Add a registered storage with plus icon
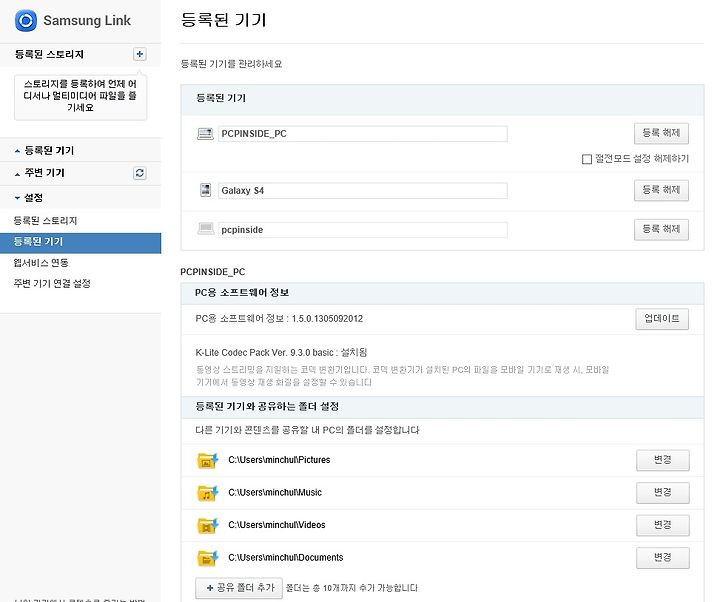The height and width of the screenshot is (602, 720). click(x=140, y=54)
